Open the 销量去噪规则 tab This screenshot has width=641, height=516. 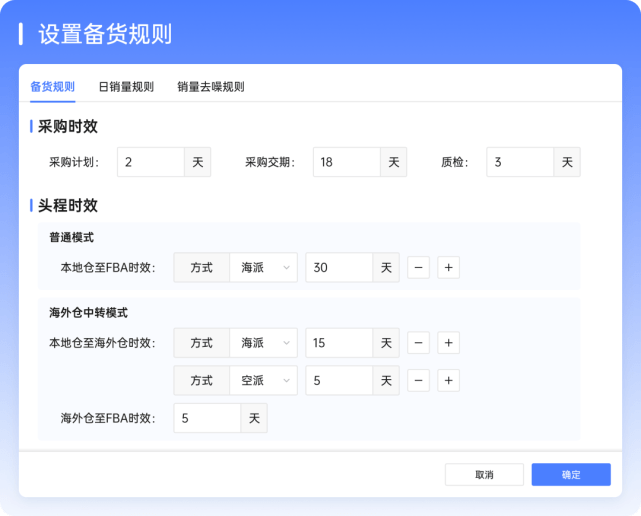click(x=211, y=87)
